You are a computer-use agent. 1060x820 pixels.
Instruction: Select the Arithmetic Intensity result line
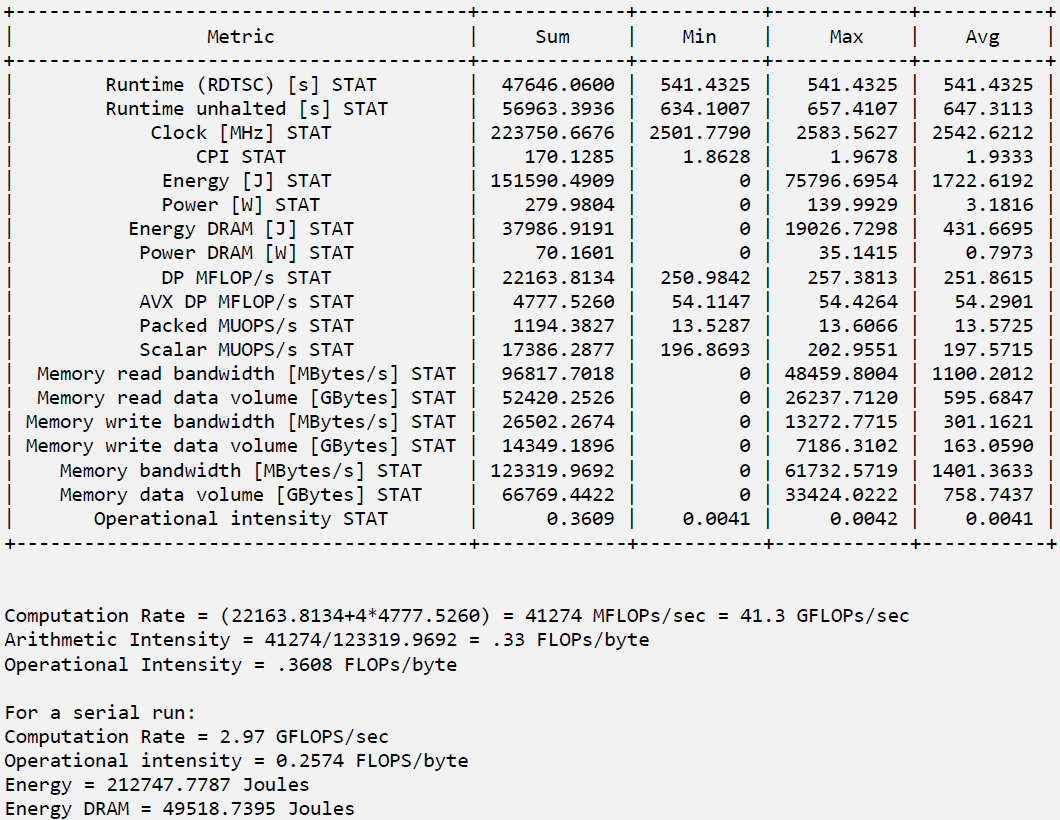pos(326,640)
